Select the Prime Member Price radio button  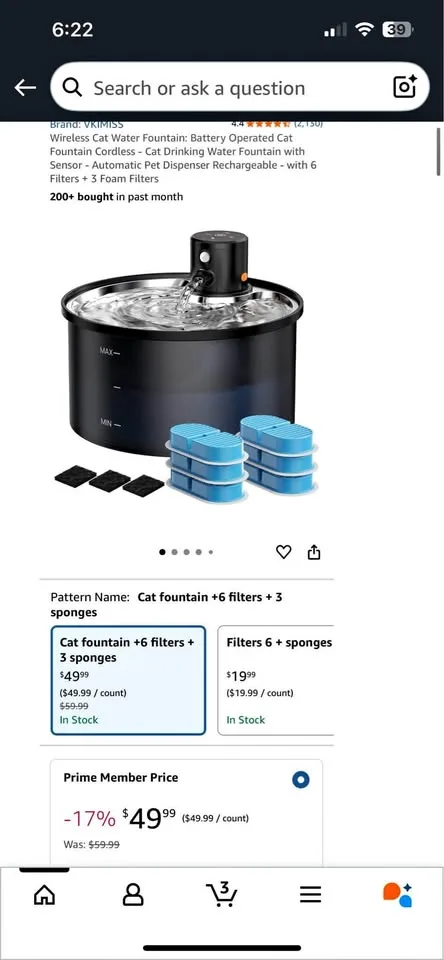coord(301,779)
